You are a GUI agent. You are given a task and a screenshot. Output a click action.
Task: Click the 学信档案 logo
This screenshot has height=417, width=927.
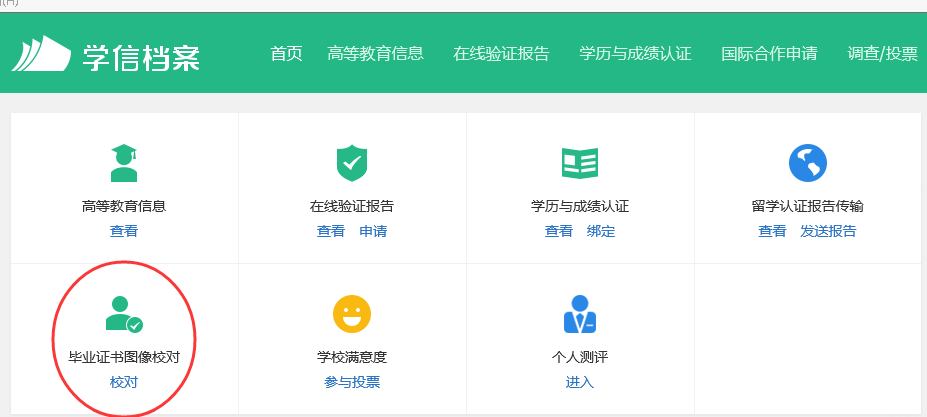click(106, 55)
